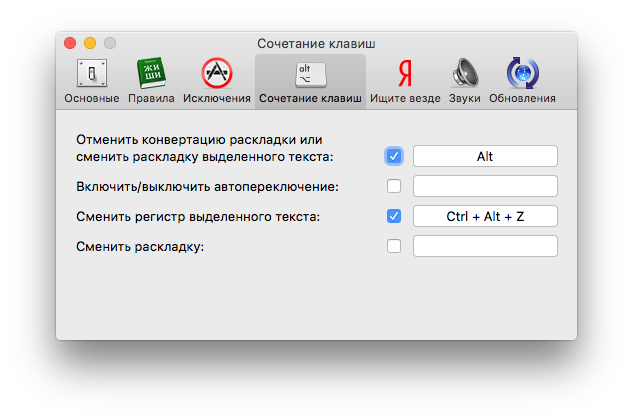Image resolution: width=633 pixels, height=420 pixels.
Task: Click the empty Сменить раскладку shortcut field
Action: click(x=485, y=246)
